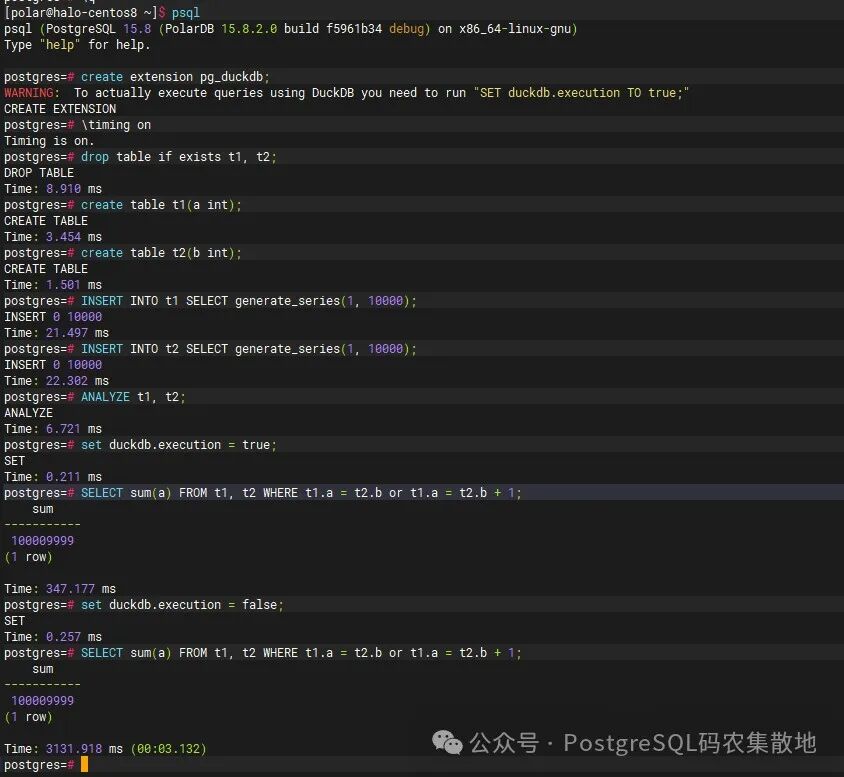Image resolution: width=844 pixels, height=777 pixels.
Task: Click the 'create table t1(a int);' command
Action: [x=161, y=204]
